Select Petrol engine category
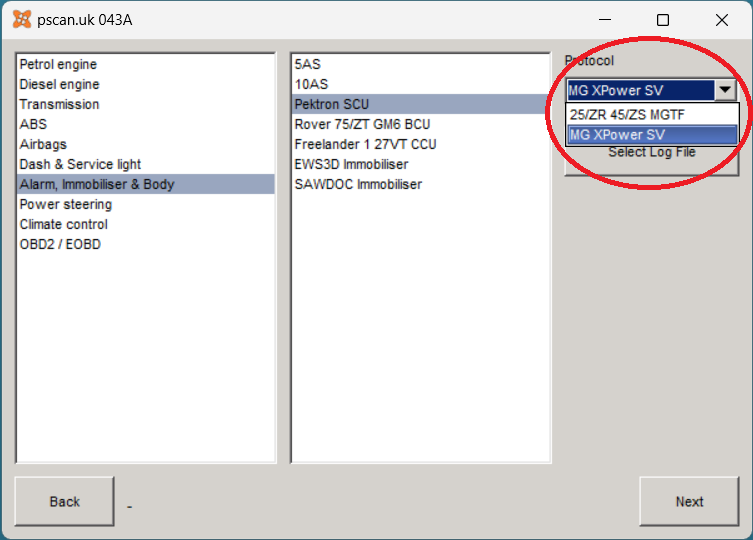The image size is (753, 540). tap(146, 64)
